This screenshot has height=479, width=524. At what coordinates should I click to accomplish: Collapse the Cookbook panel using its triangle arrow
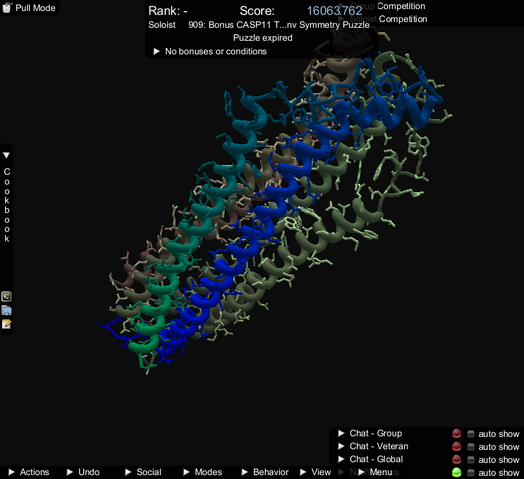pyautogui.click(x=6, y=155)
